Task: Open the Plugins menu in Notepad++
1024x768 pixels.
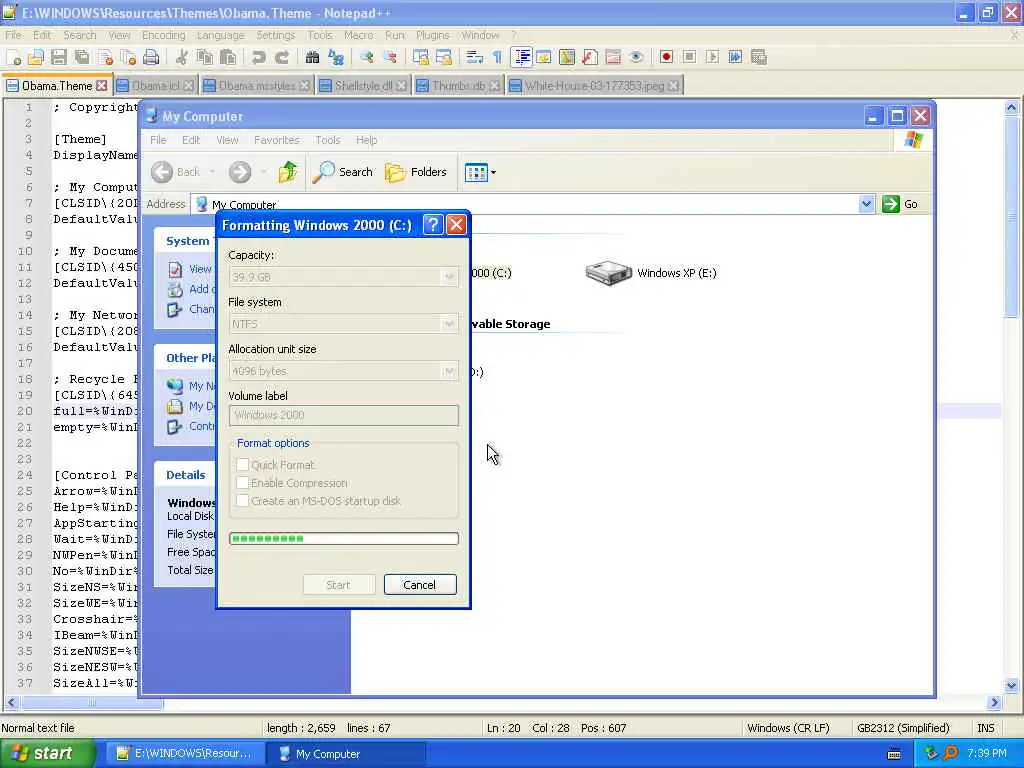Action: point(432,35)
